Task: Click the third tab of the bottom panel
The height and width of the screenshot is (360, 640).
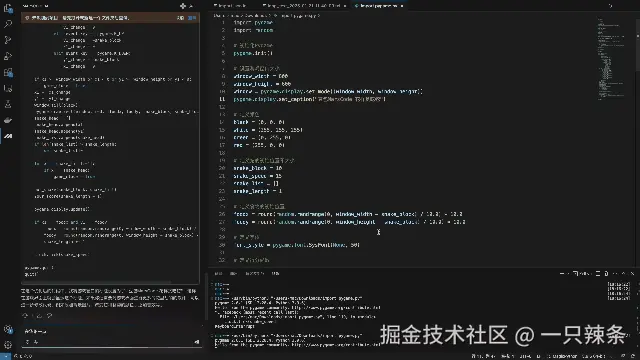Action: click(254, 273)
